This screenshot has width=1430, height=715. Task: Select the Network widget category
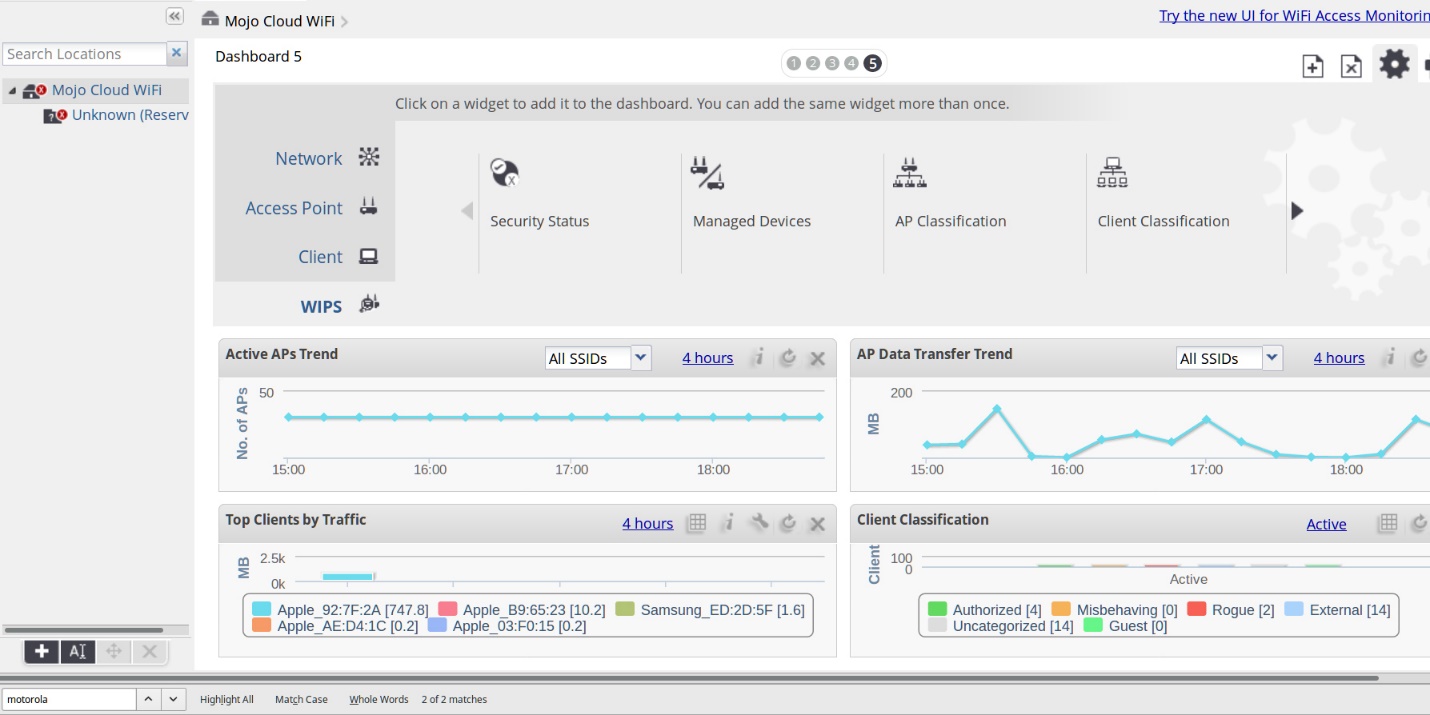click(309, 158)
